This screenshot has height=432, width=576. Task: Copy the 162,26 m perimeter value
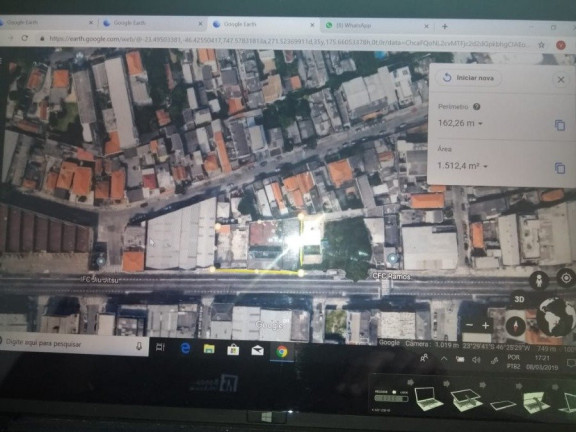(560, 125)
